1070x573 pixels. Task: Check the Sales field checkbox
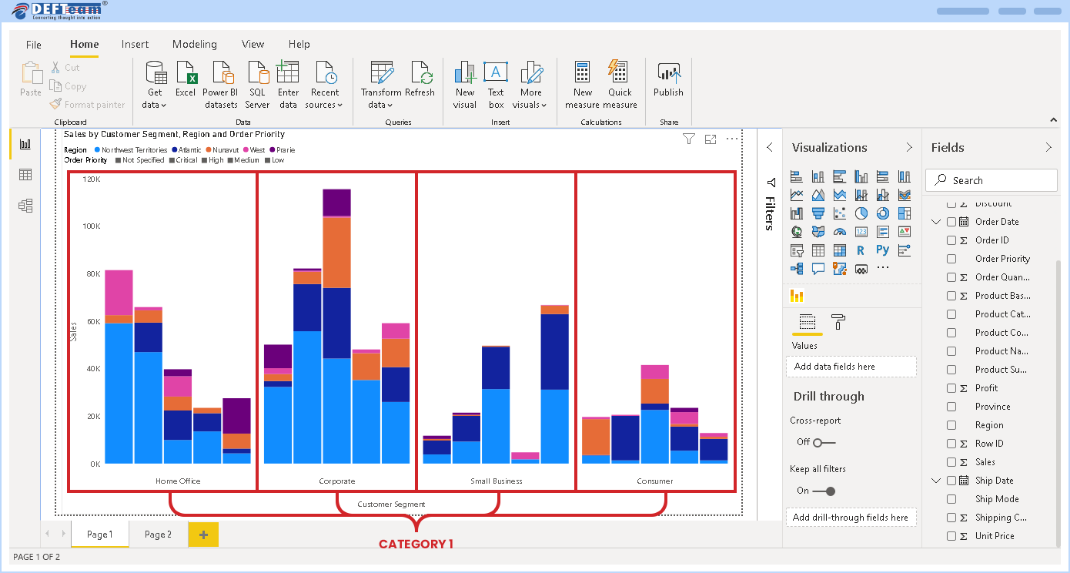pos(951,462)
